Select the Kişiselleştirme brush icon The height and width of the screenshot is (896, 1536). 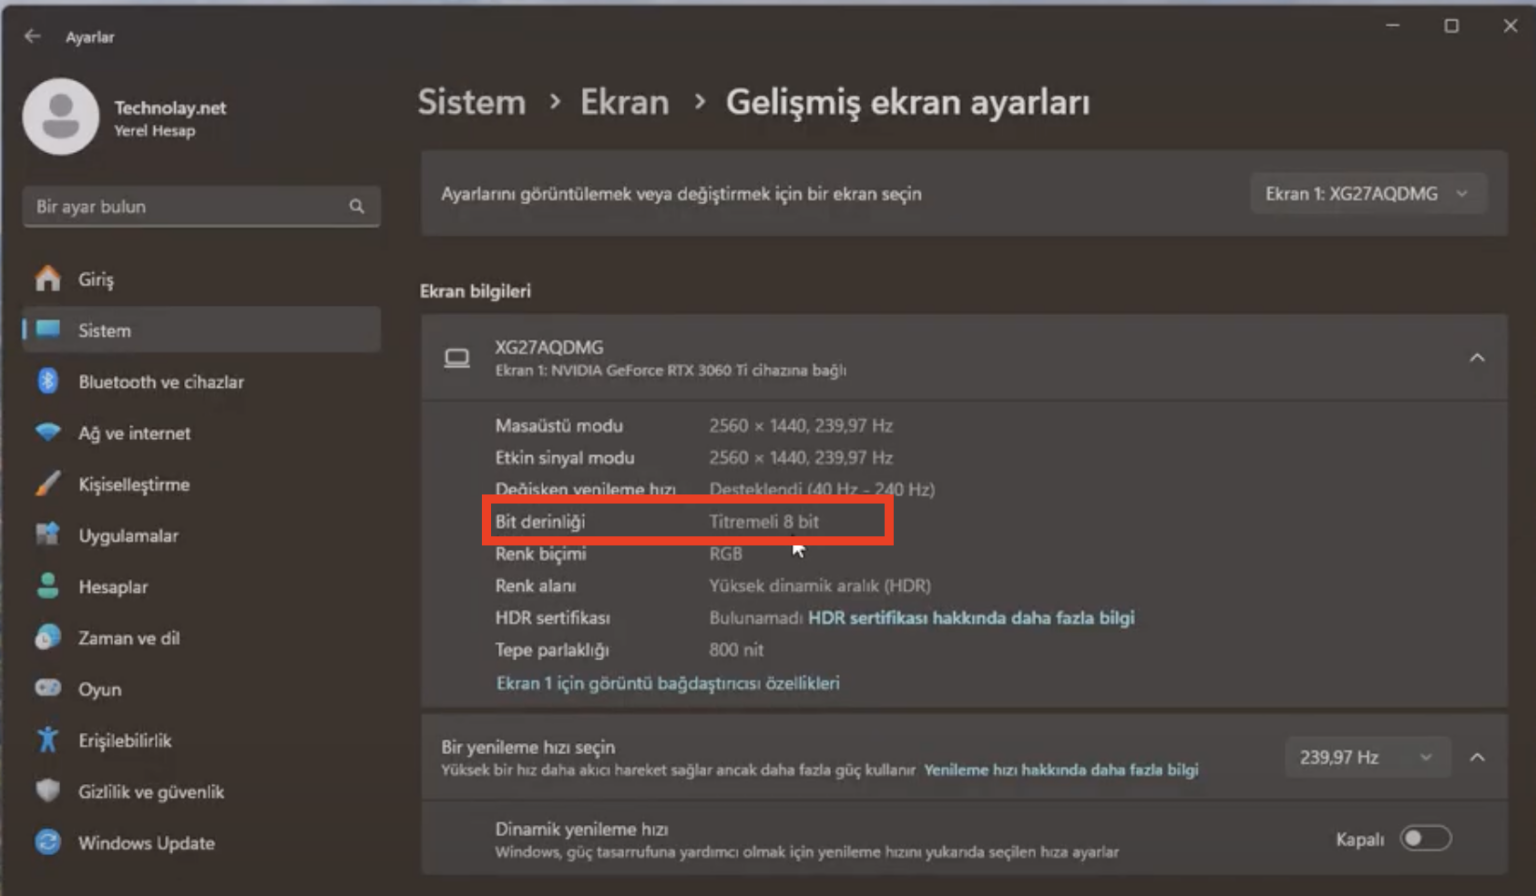[x=48, y=484]
